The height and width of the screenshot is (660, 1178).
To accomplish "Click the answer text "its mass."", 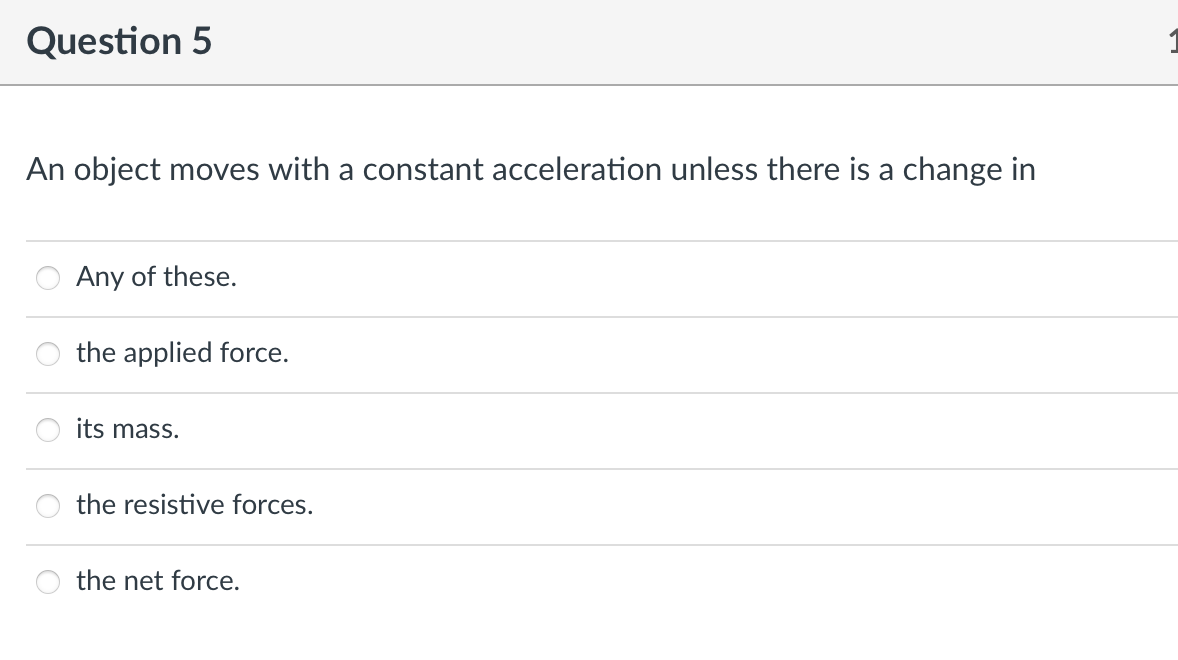I will click(128, 429).
